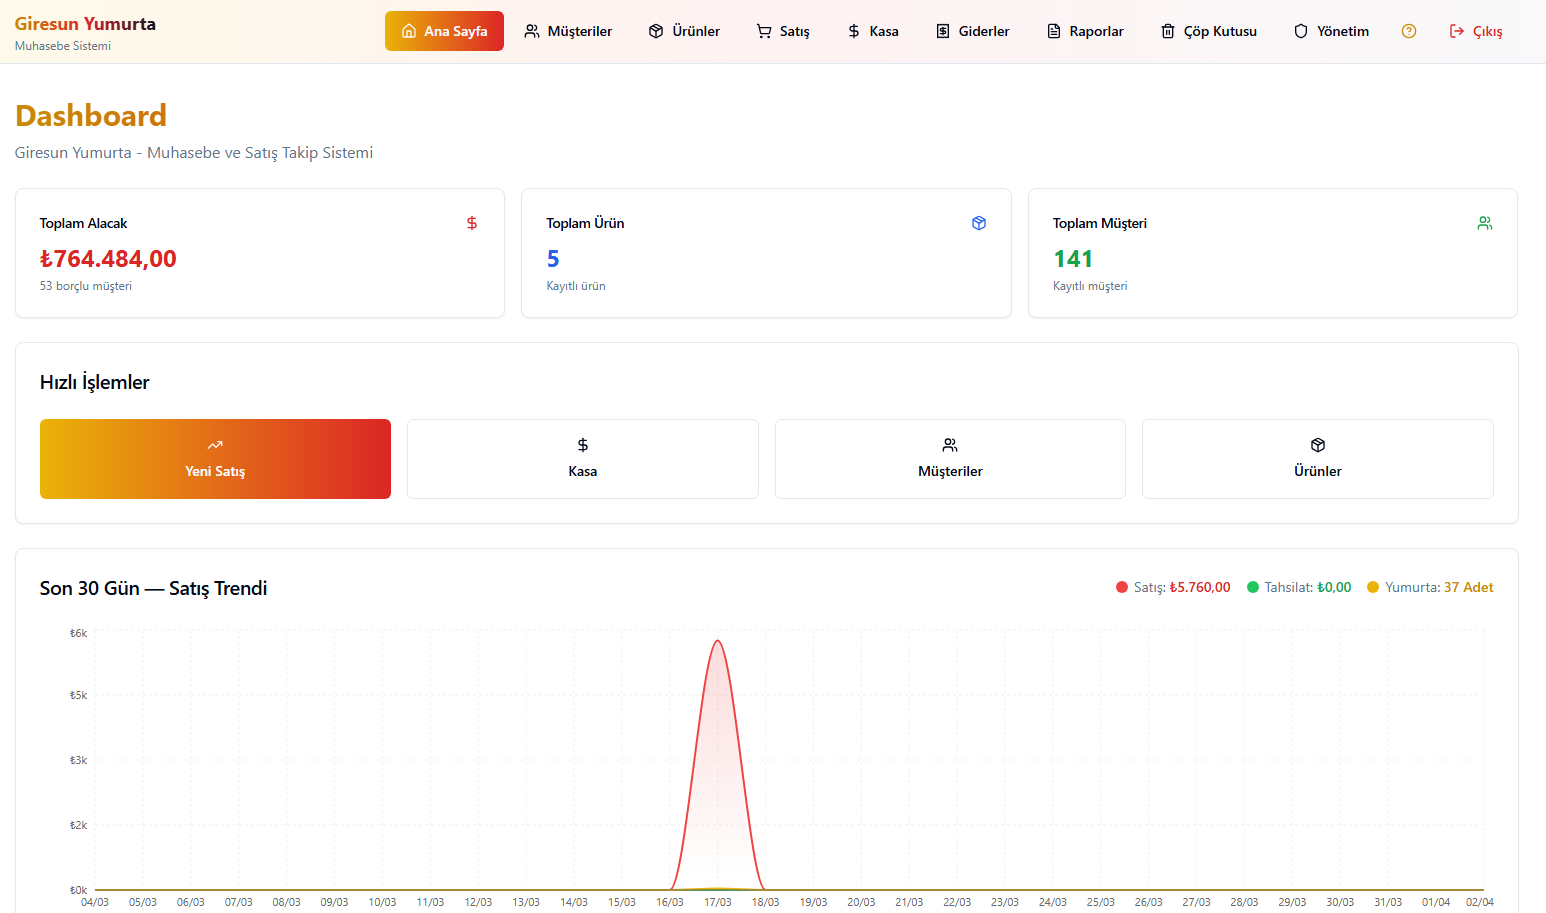This screenshot has height=913, width=1546.
Task: Open Kasa from the navigation bar
Action: 873,31
